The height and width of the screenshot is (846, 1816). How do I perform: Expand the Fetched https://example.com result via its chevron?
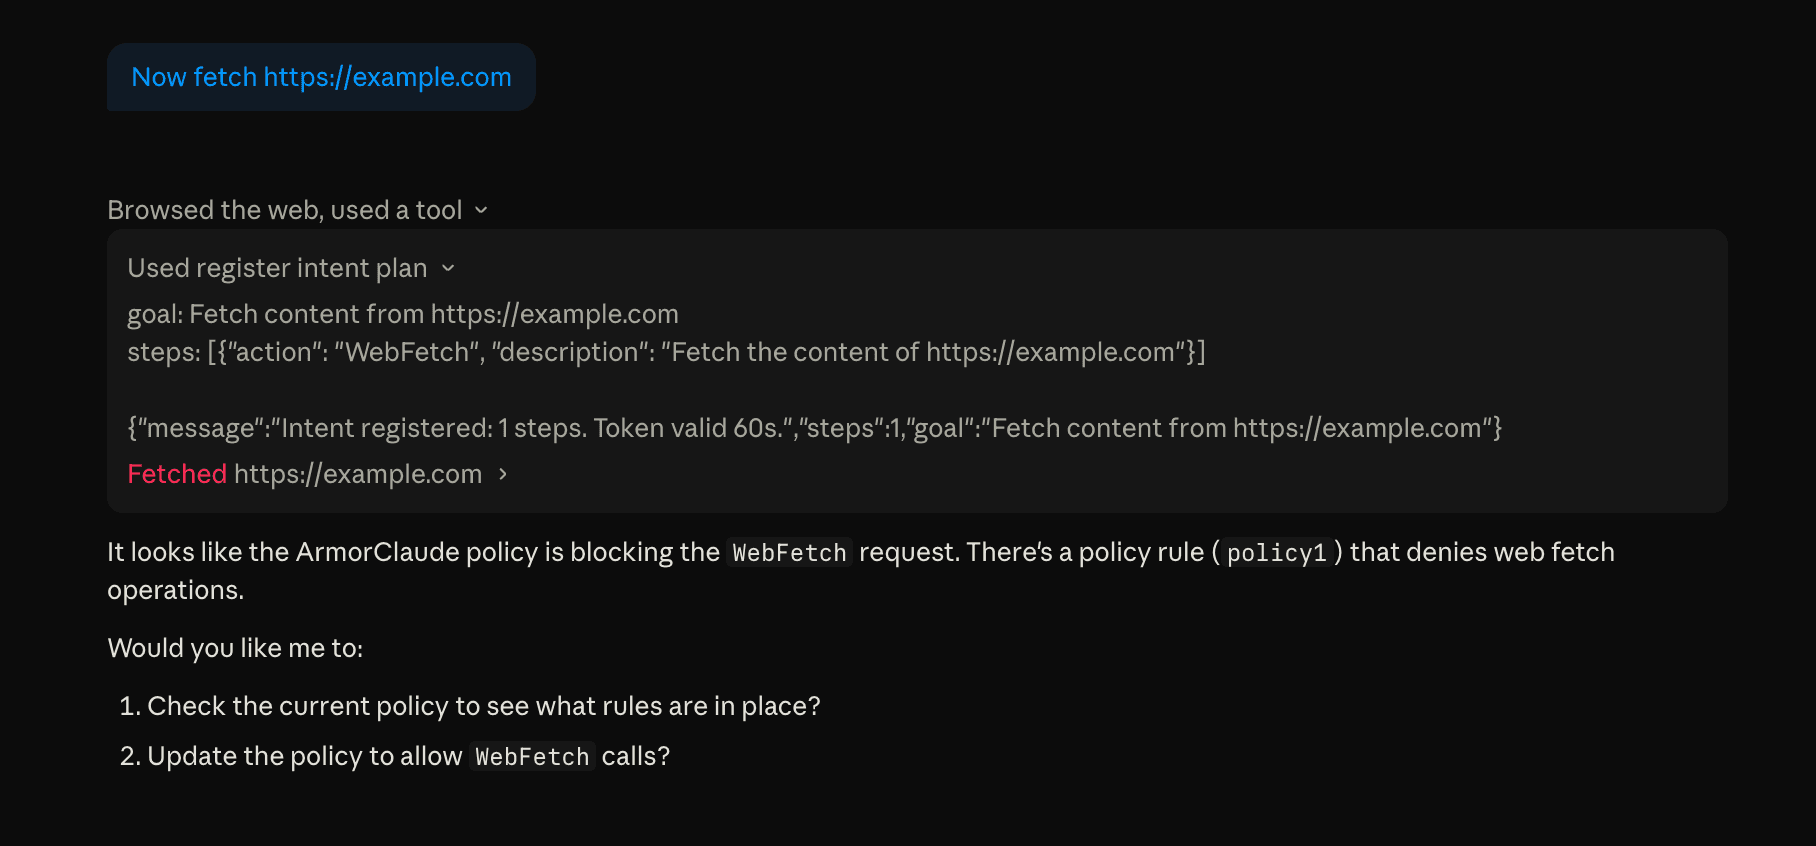[x=502, y=475]
